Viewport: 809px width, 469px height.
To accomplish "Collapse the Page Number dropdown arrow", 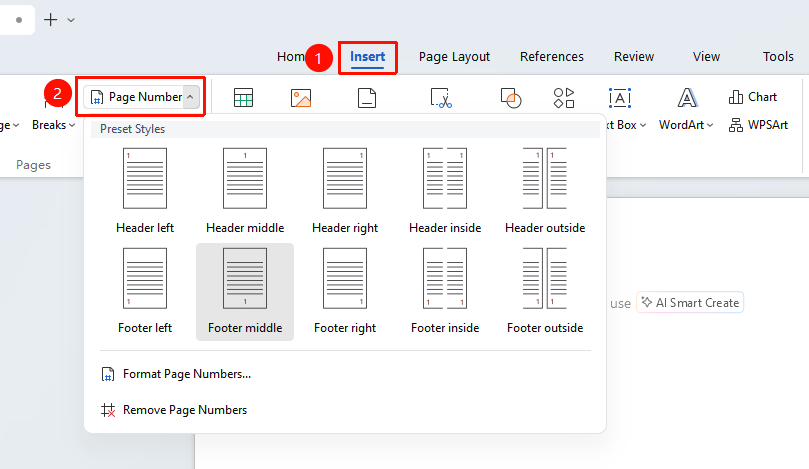I will [x=190, y=96].
